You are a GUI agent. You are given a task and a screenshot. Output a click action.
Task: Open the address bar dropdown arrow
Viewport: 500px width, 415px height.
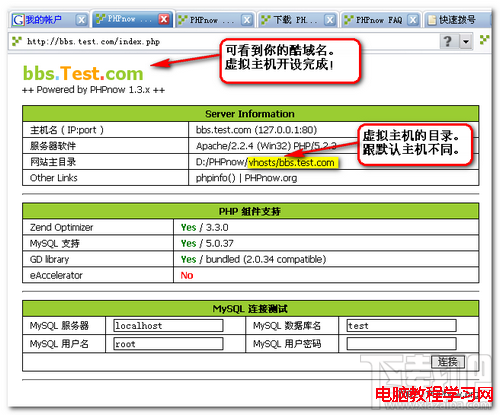[x=466, y=42]
